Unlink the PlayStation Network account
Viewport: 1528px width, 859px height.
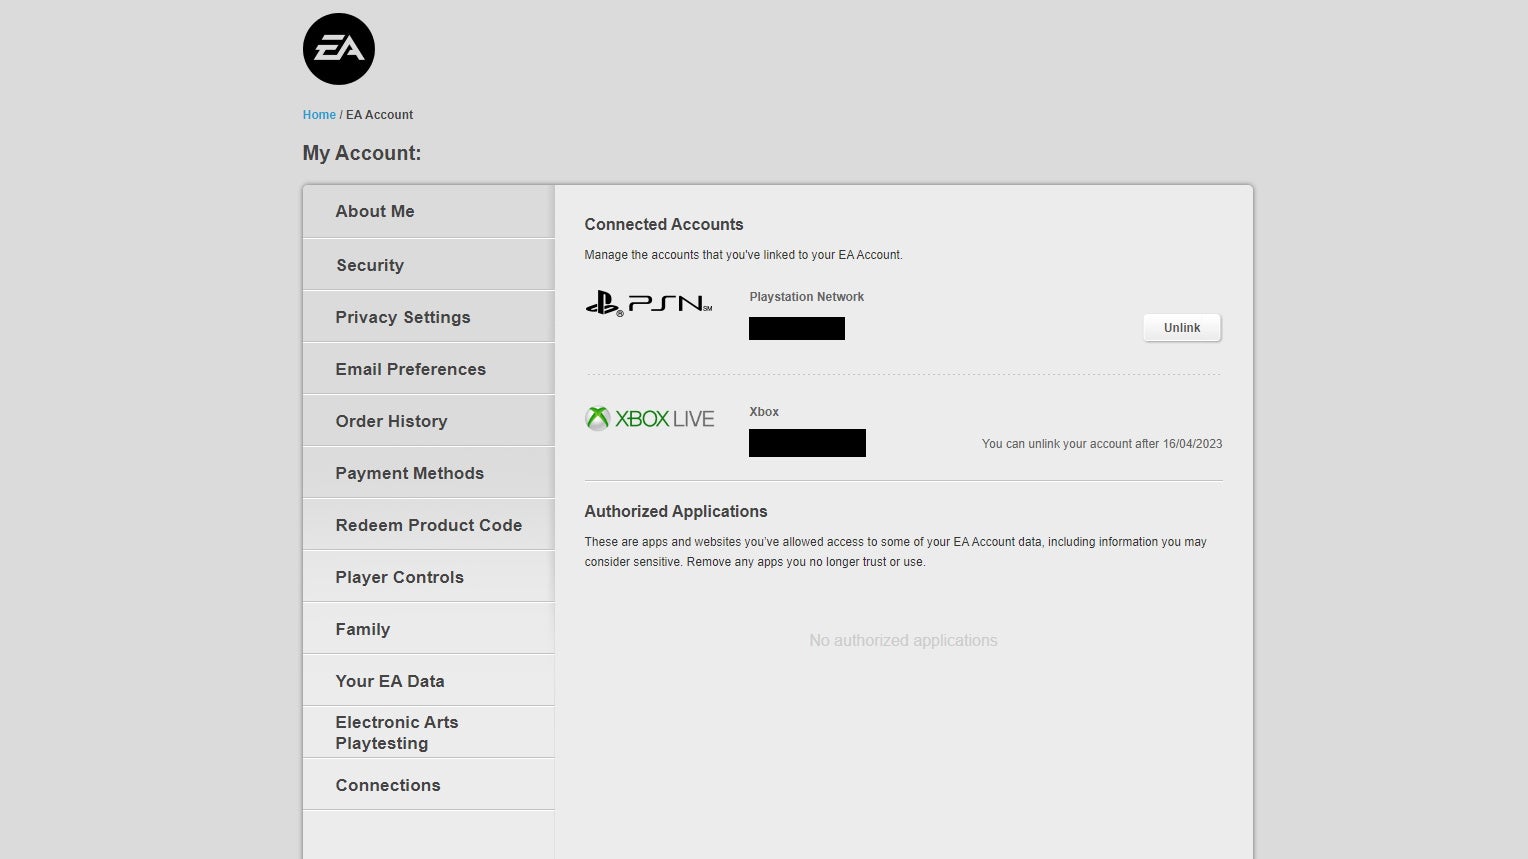point(1181,328)
